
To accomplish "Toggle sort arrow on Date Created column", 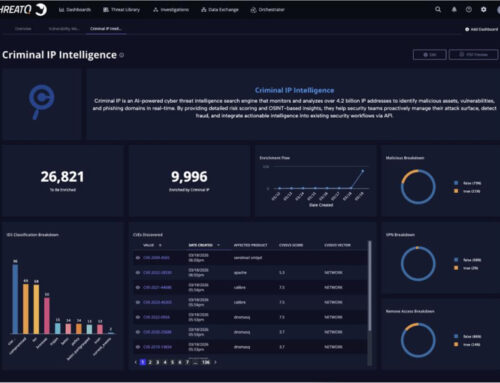I will 218,245.
